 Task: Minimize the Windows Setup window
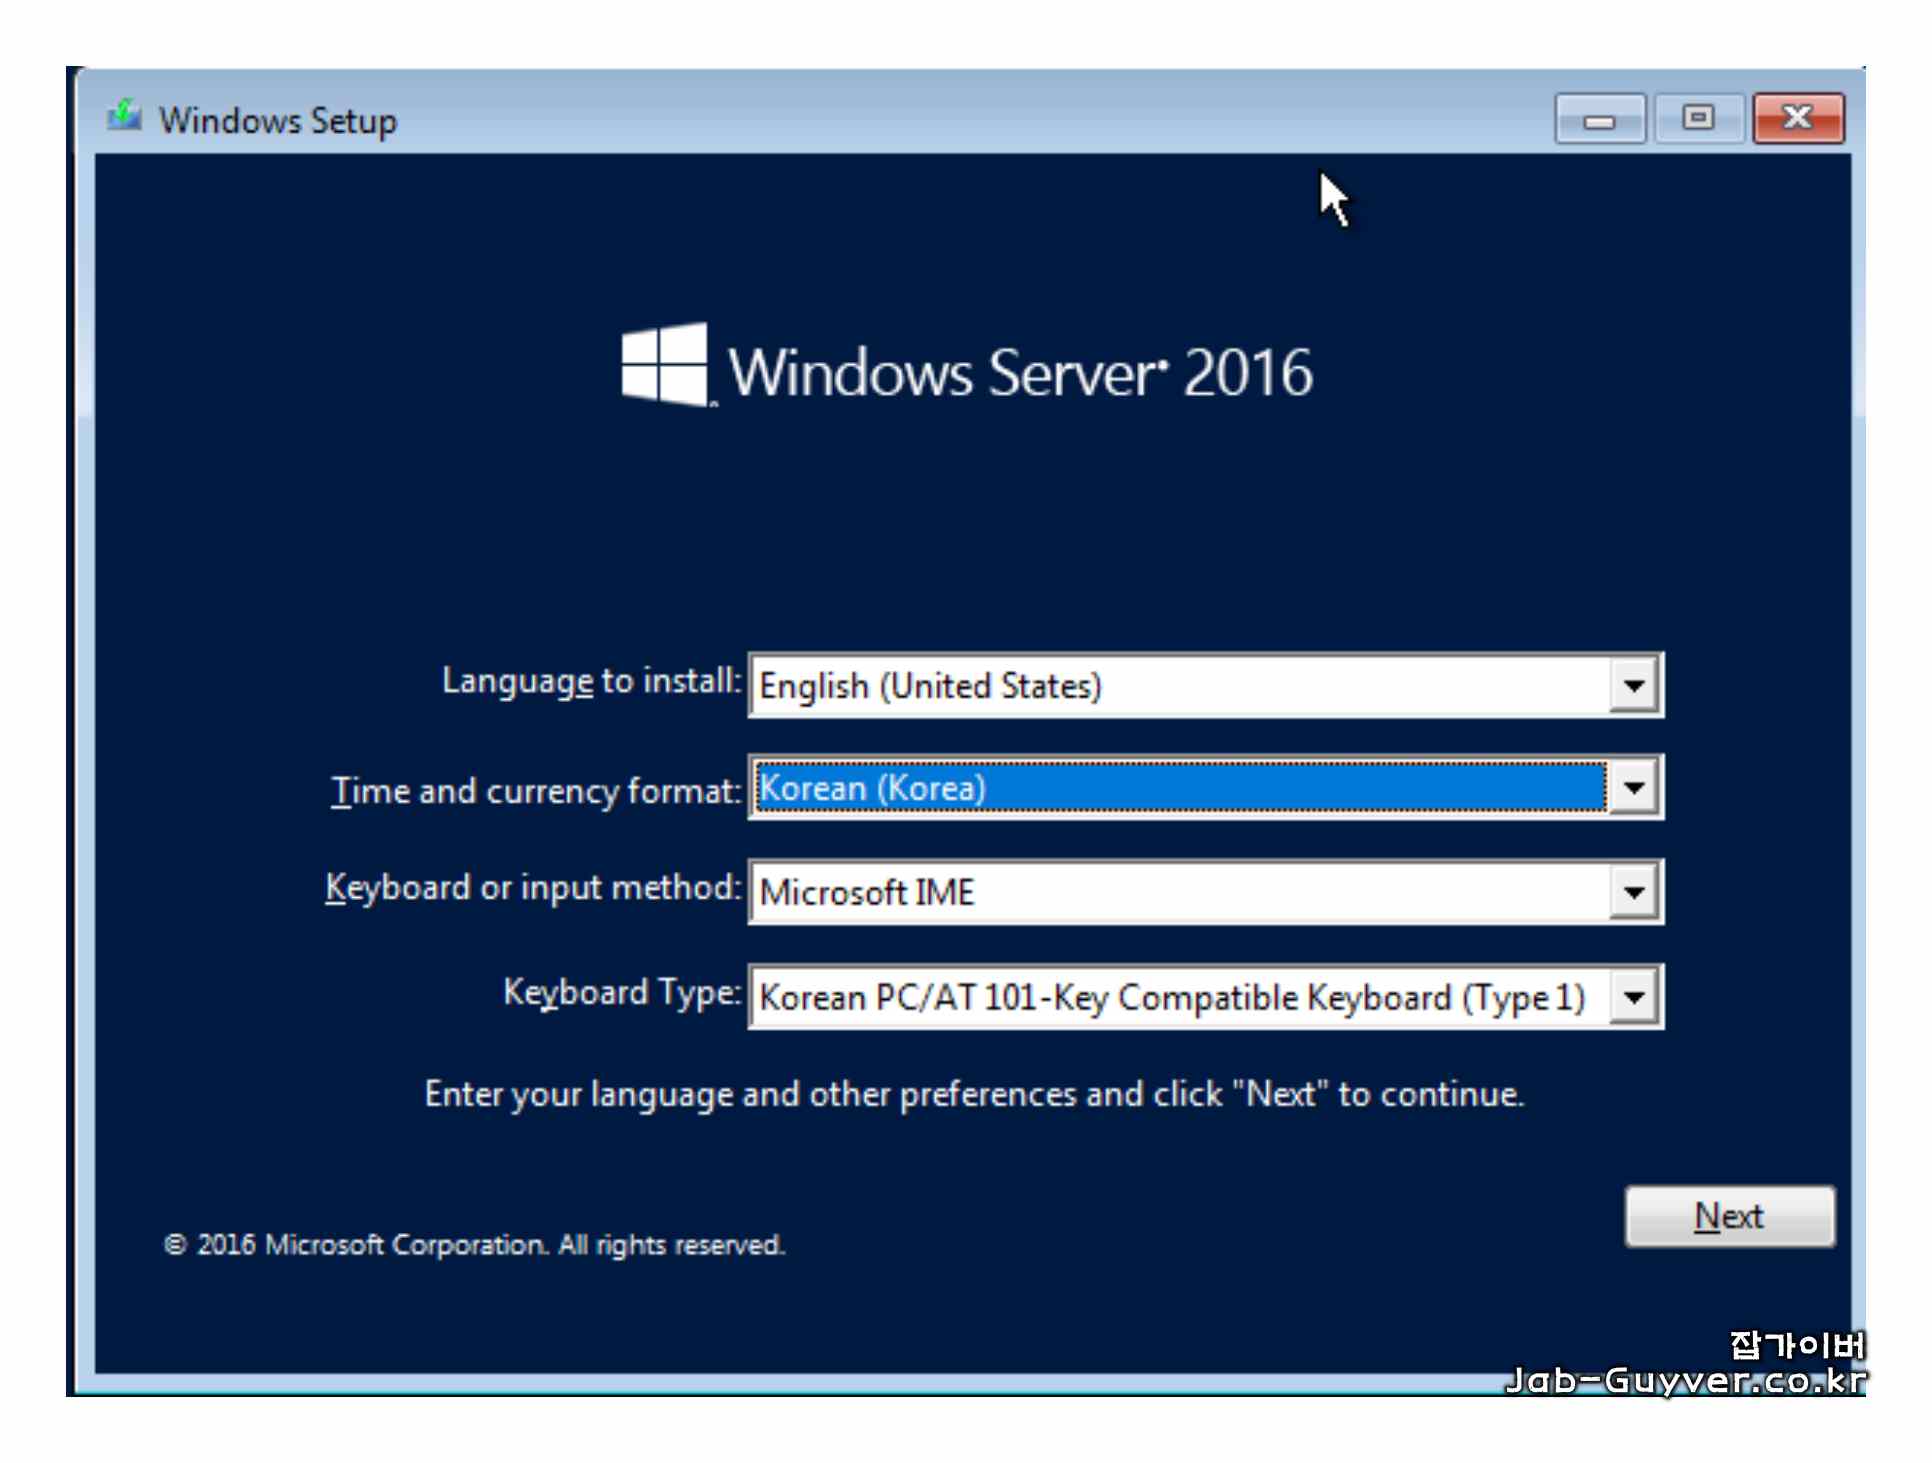1599,120
